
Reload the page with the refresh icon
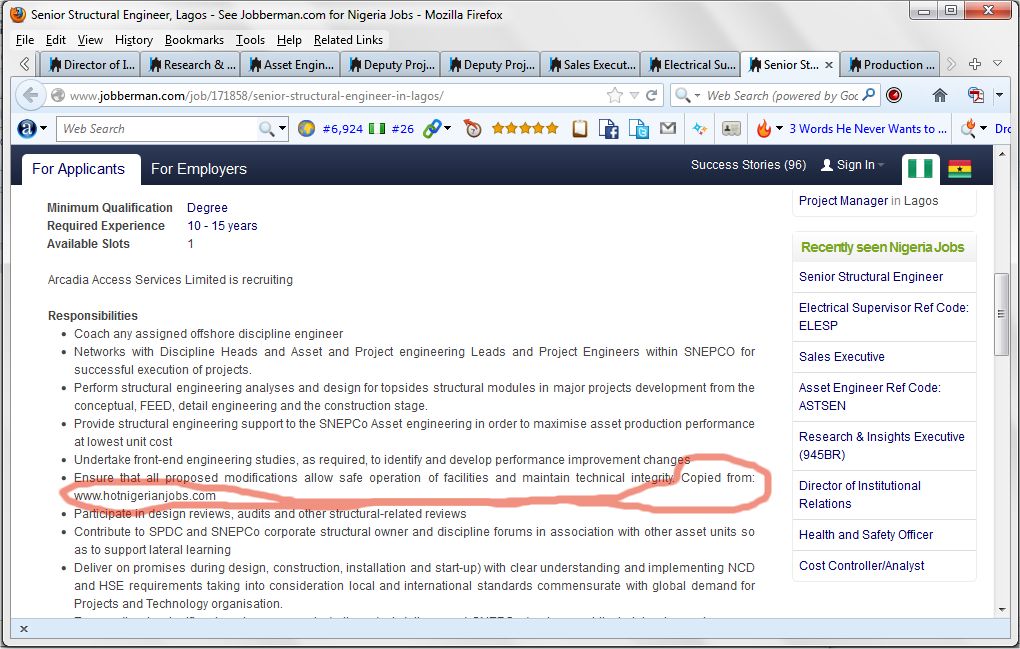[x=651, y=96]
